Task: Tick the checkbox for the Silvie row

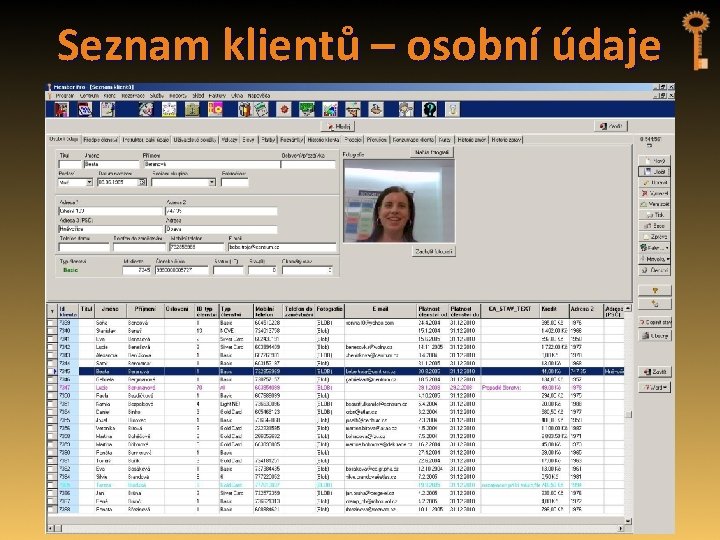Action: [51, 477]
